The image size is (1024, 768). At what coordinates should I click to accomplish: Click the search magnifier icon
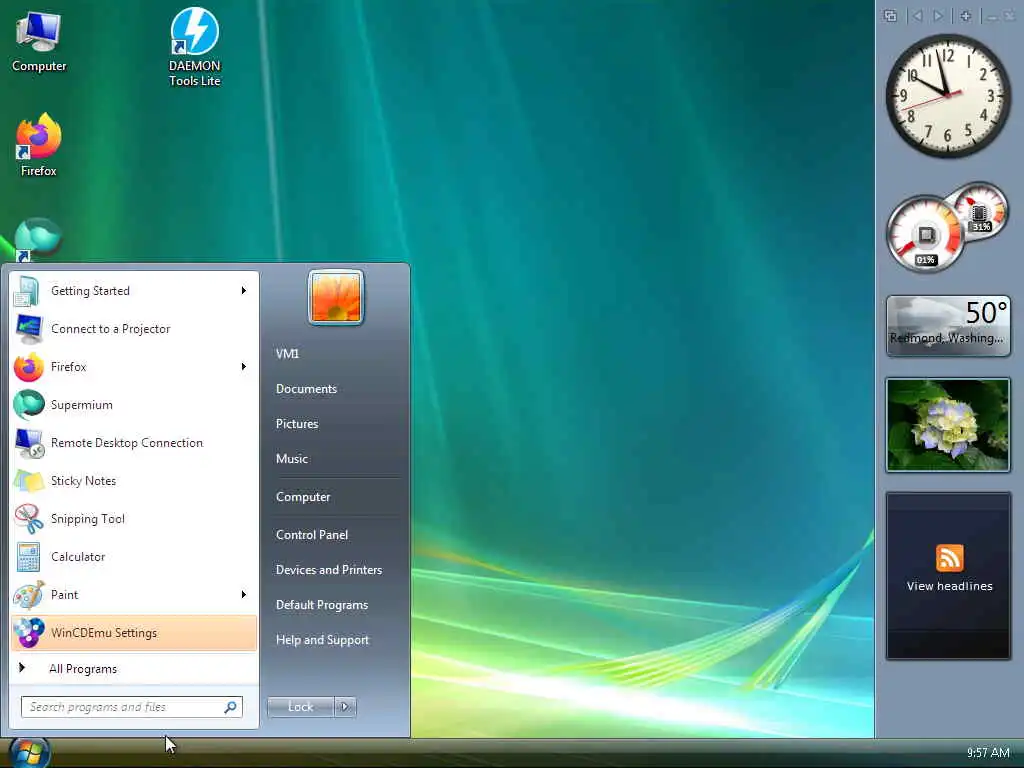coord(230,707)
